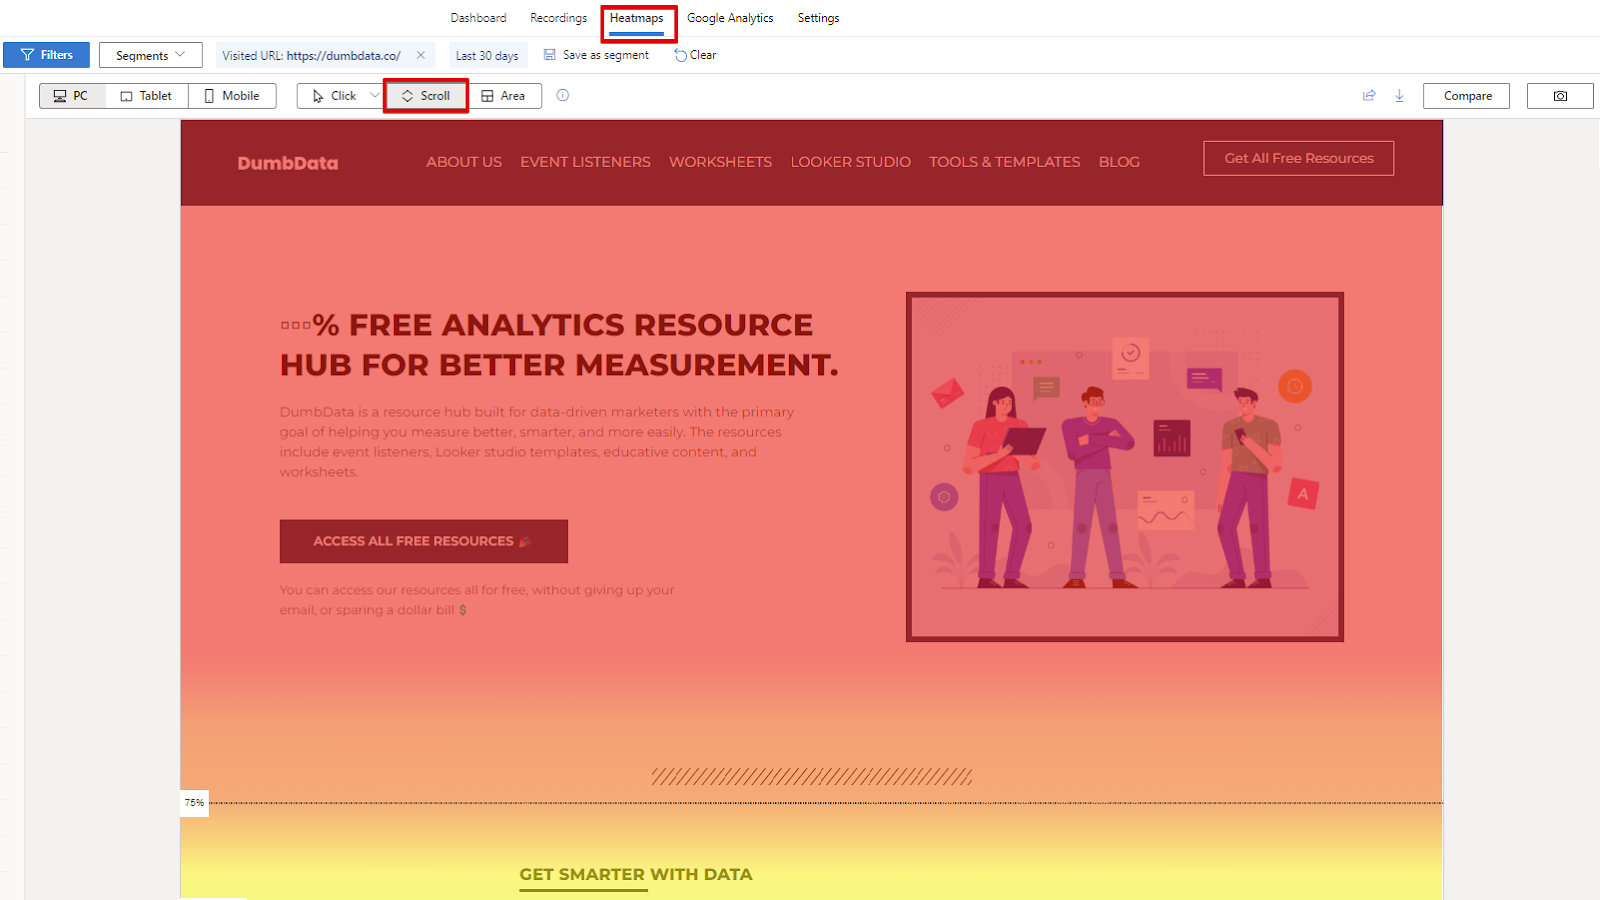Remove the Visited URL filter chip
The width and height of the screenshot is (1600, 900).
click(x=421, y=55)
